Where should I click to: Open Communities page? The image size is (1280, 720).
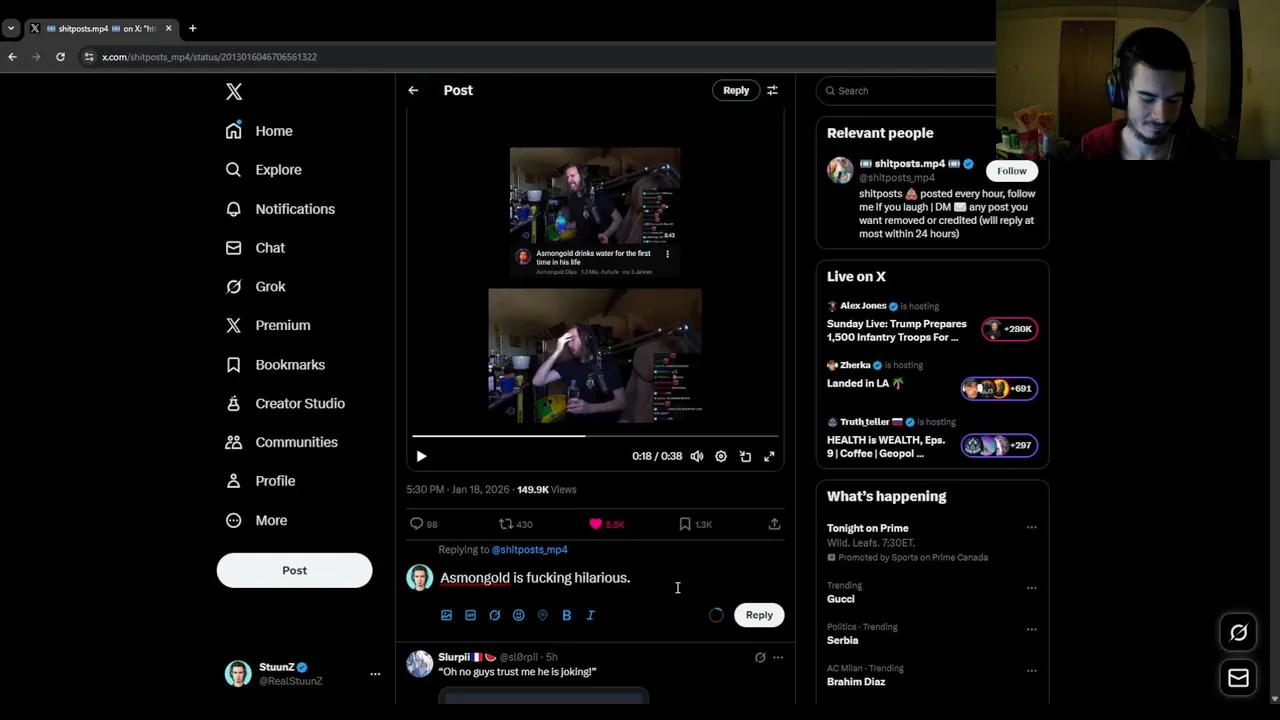(281, 442)
